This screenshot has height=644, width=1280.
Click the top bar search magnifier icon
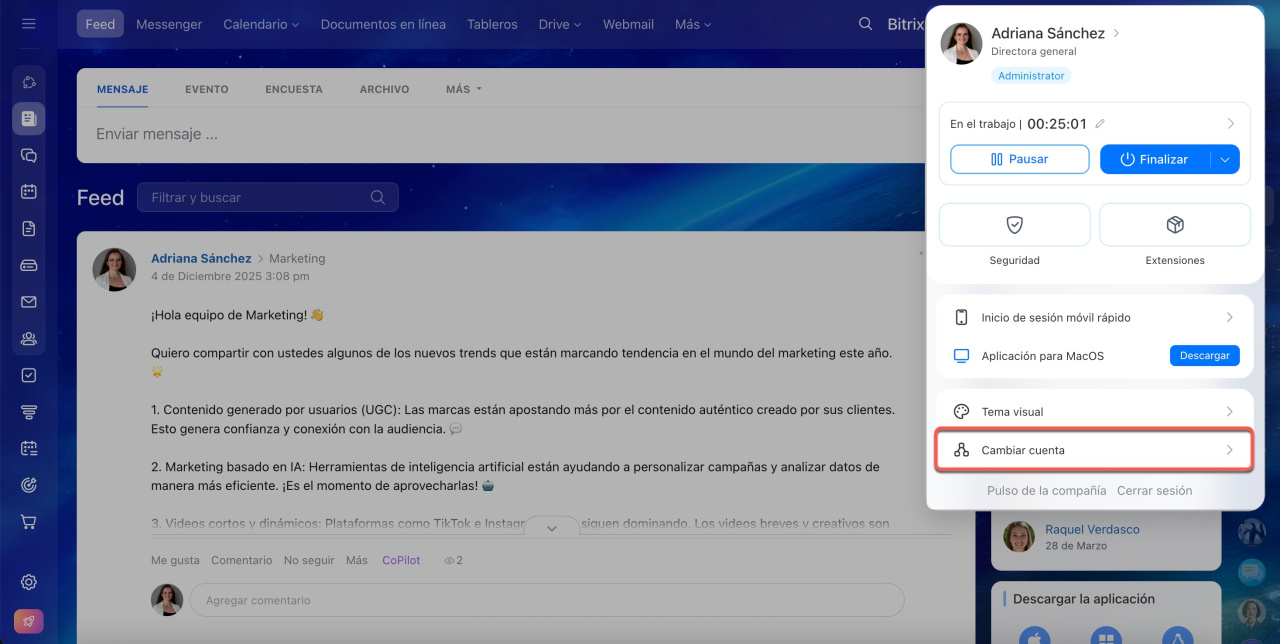pos(865,24)
